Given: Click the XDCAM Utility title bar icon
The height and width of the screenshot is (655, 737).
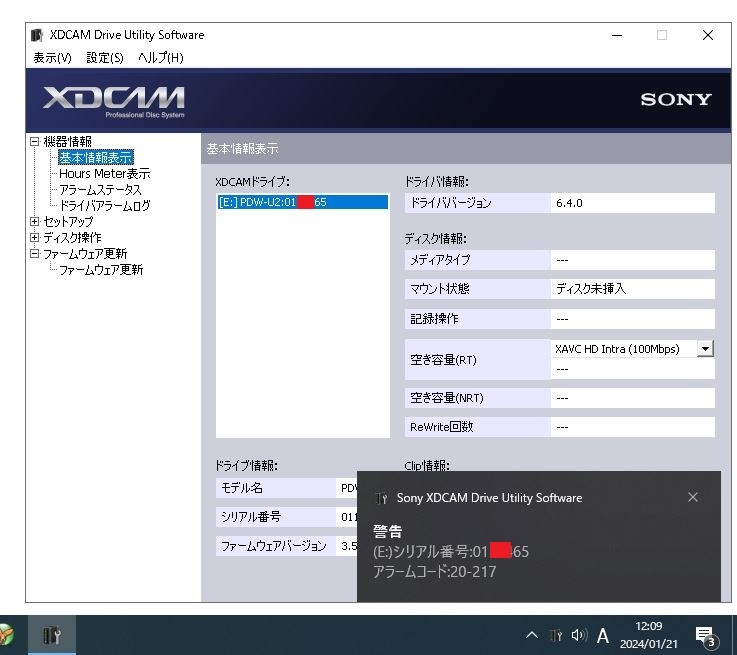Looking at the screenshot, I should 37,35.
